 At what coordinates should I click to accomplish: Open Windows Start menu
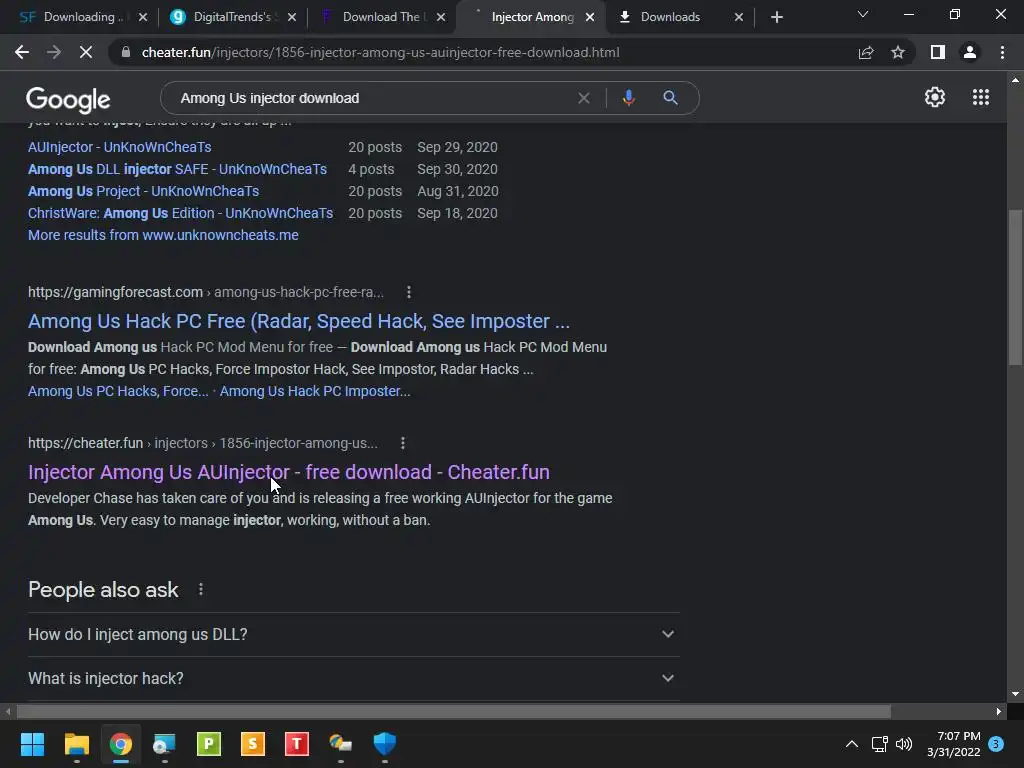click(x=32, y=743)
